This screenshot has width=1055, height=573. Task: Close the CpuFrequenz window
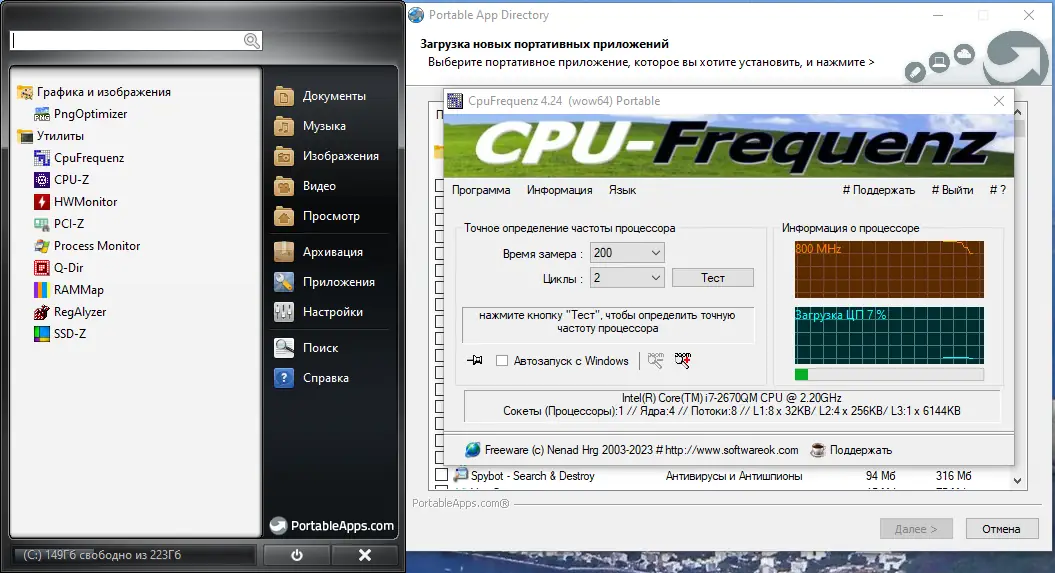point(998,101)
